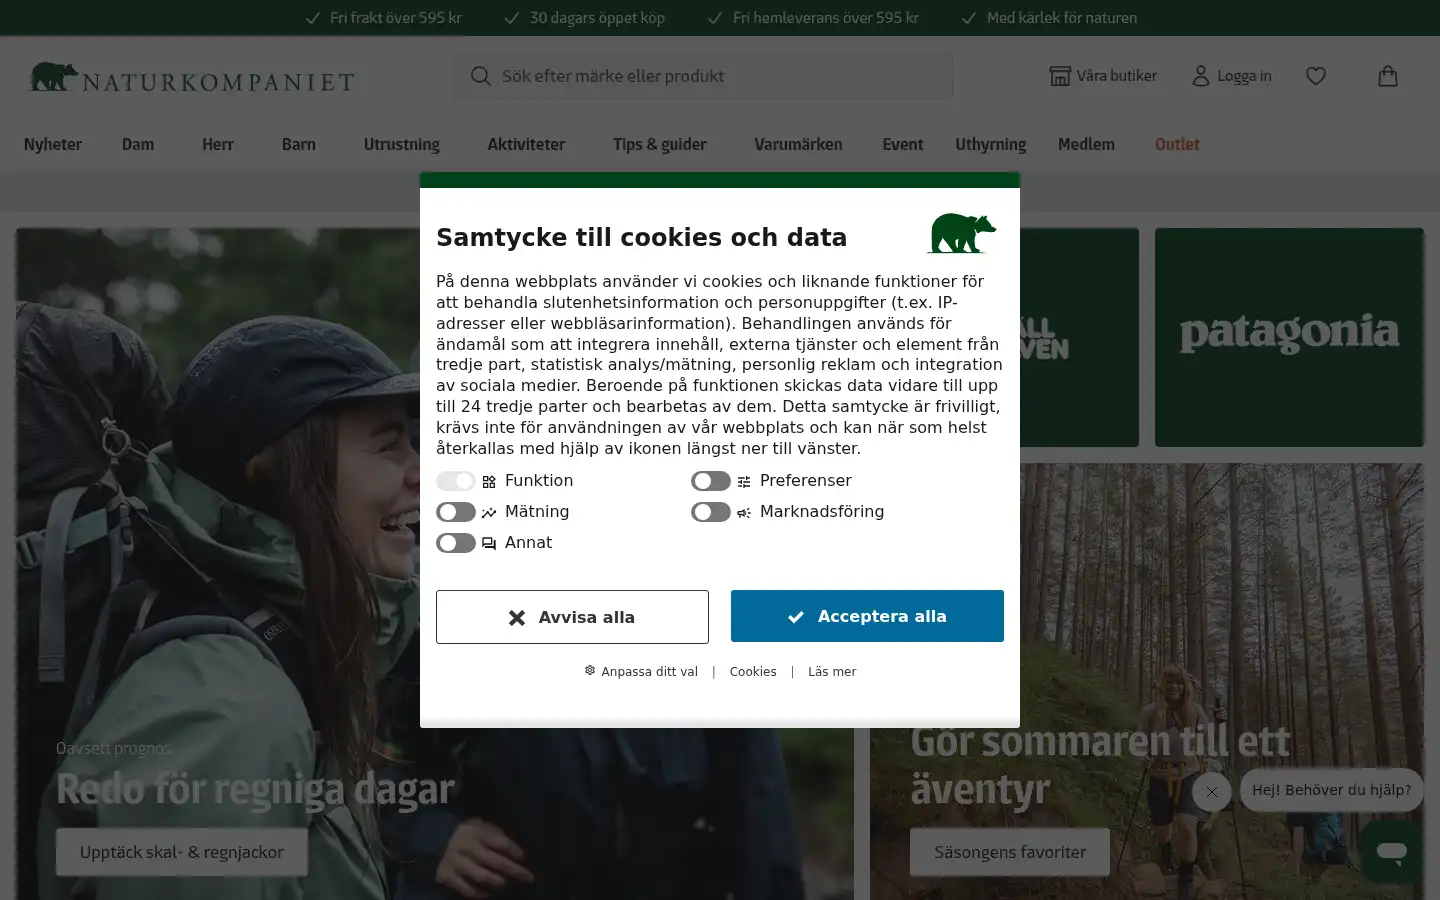The width and height of the screenshot is (1440, 900).
Task: Open the Barn menu
Action: pos(299,144)
